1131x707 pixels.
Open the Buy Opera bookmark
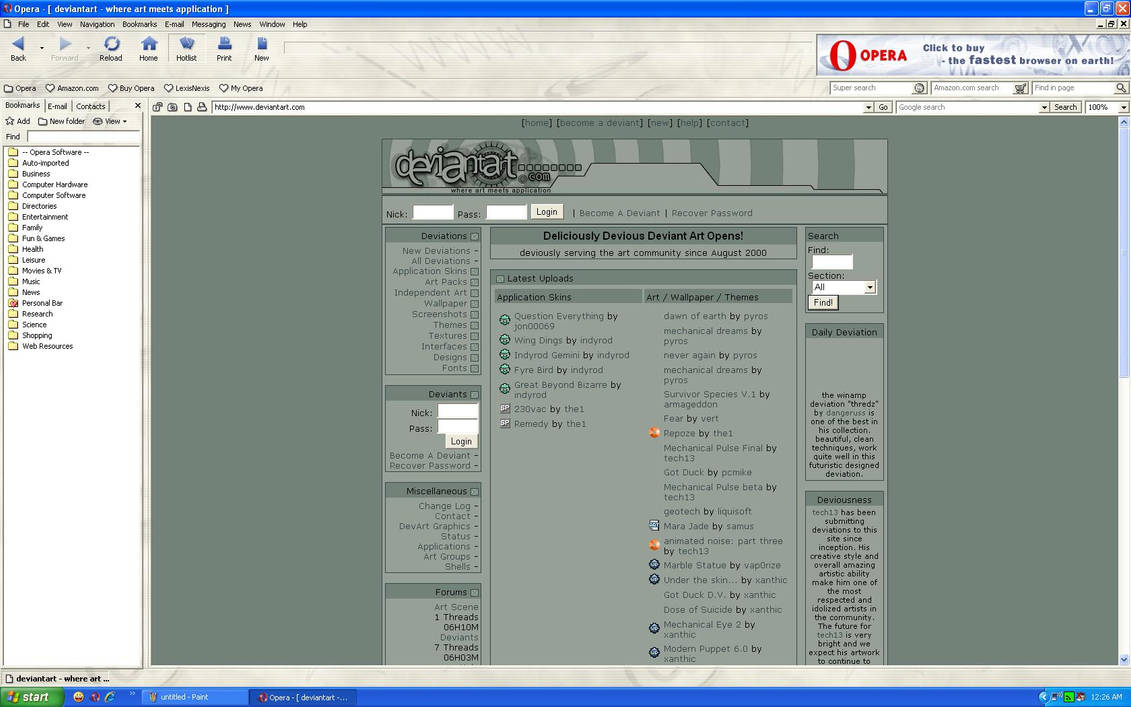pyautogui.click(x=131, y=88)
